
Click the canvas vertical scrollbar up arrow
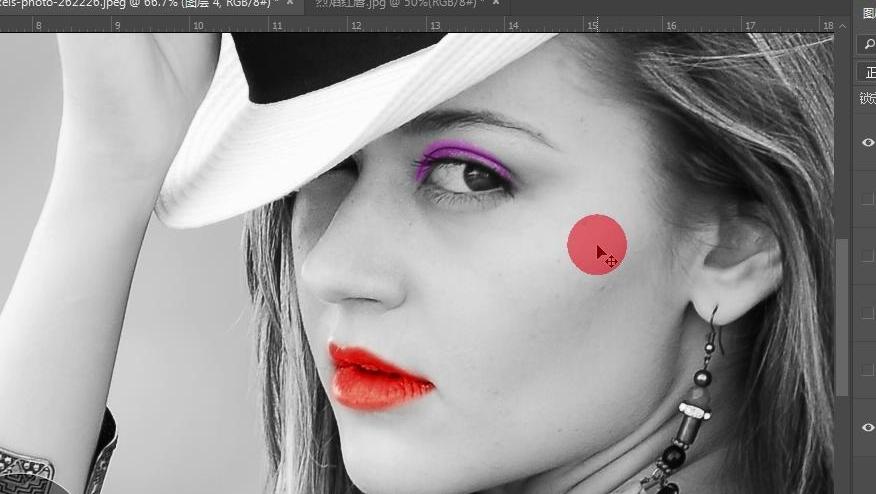(842, 26)
